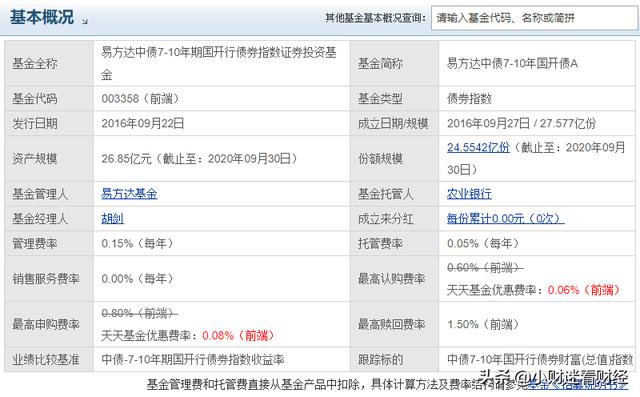Click the tracking target 中债7-10年国开行债券财富(总值)指数 cell
640x397 pixels.
point(537,359)
